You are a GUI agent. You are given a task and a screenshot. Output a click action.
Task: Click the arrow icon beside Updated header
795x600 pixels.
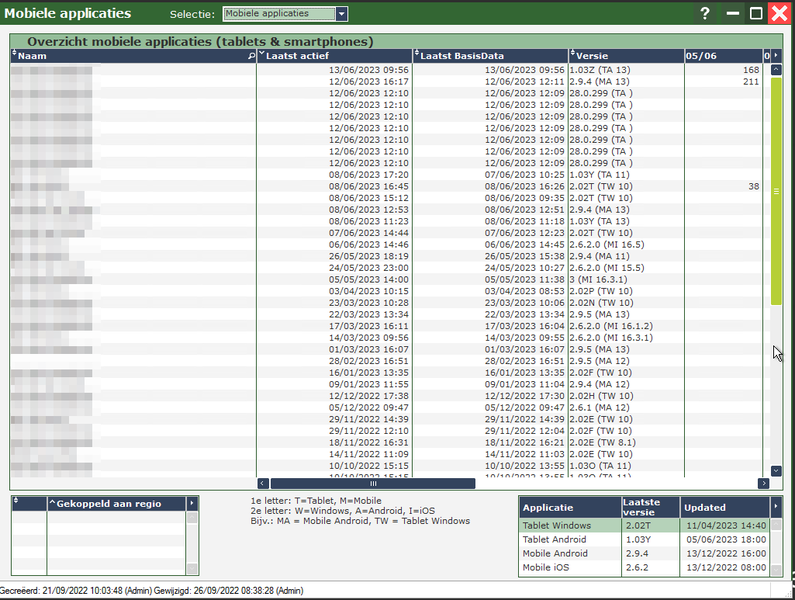(x=776, y=507)
